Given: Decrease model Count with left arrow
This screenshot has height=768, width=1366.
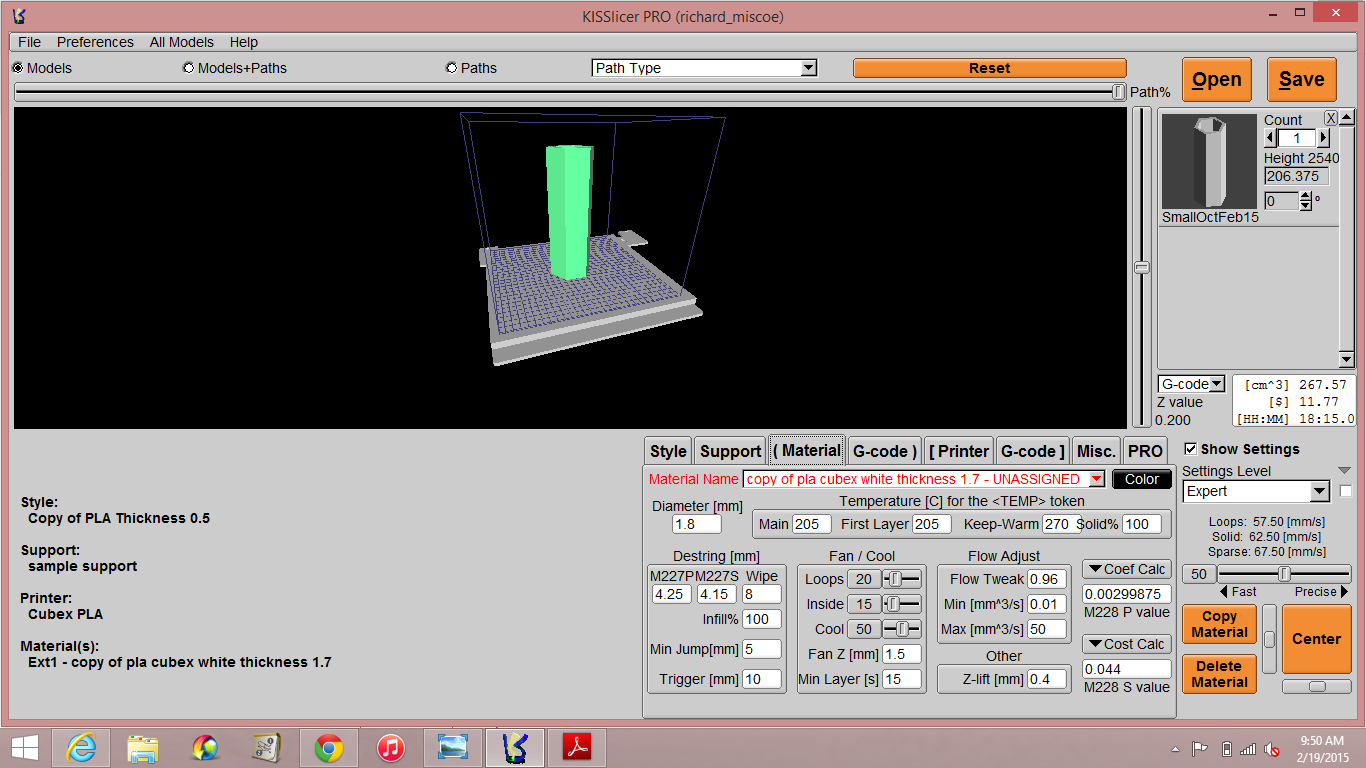Looking at the screenshot, I should tap(1271, 138).
